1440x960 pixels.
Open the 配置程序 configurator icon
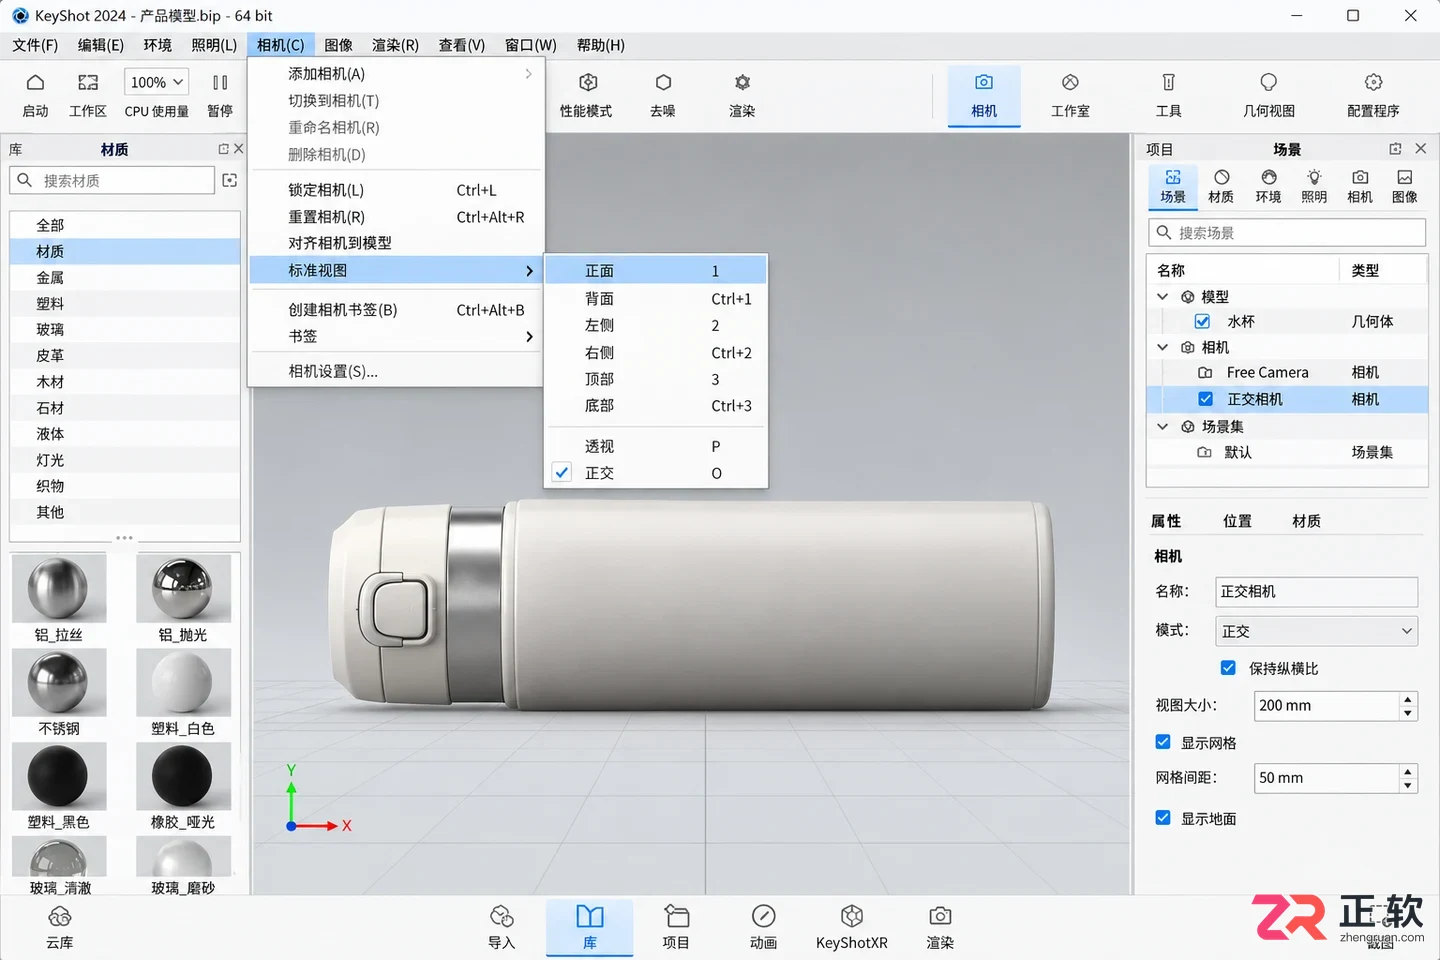point(1373,83)
